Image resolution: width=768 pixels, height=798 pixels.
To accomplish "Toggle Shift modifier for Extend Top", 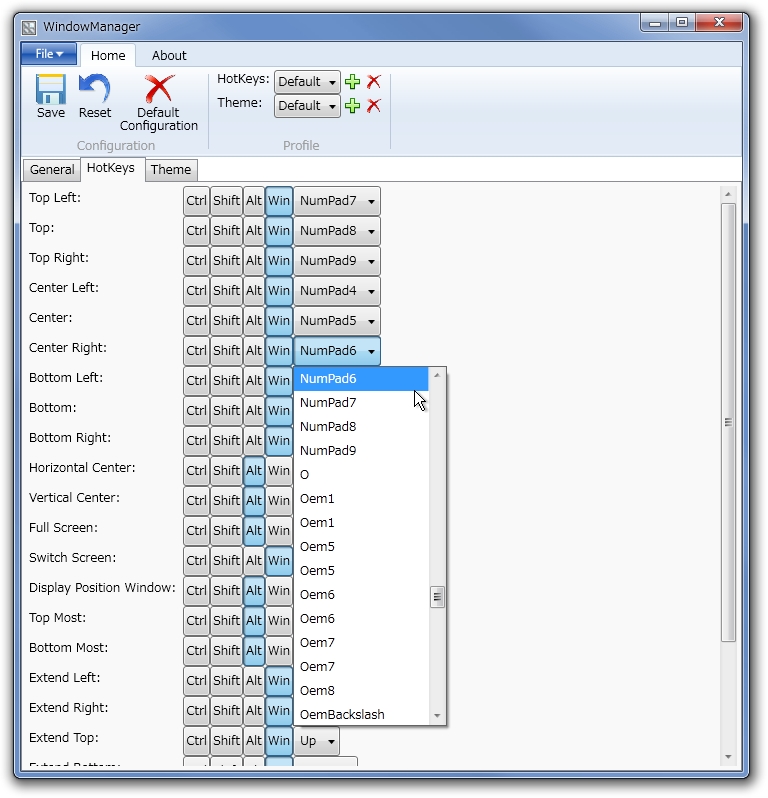I will tap(226, 741).
